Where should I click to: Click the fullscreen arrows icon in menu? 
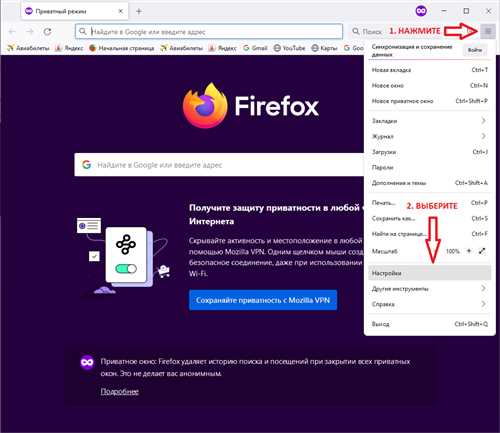[482, 251]
